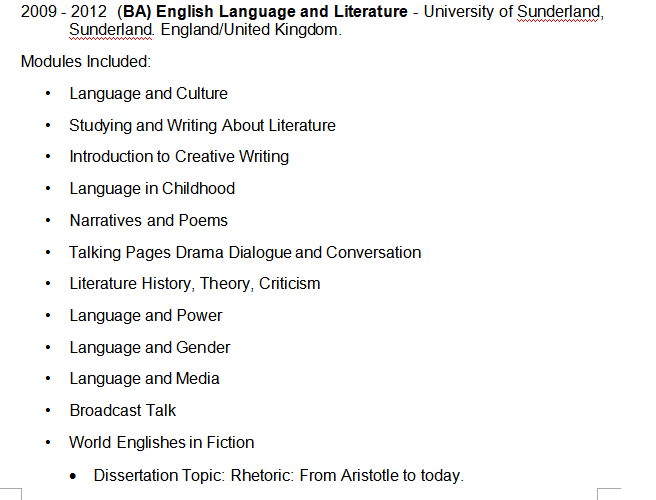This screenshot has height=500, width=656.
Task: Click the World Englishes in Fiction item
Action: tap(161, 443)
